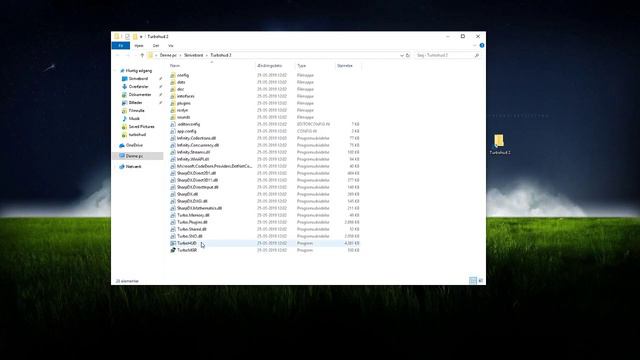
Task: Click the doc folder icon
Action: tap(173, 89)
